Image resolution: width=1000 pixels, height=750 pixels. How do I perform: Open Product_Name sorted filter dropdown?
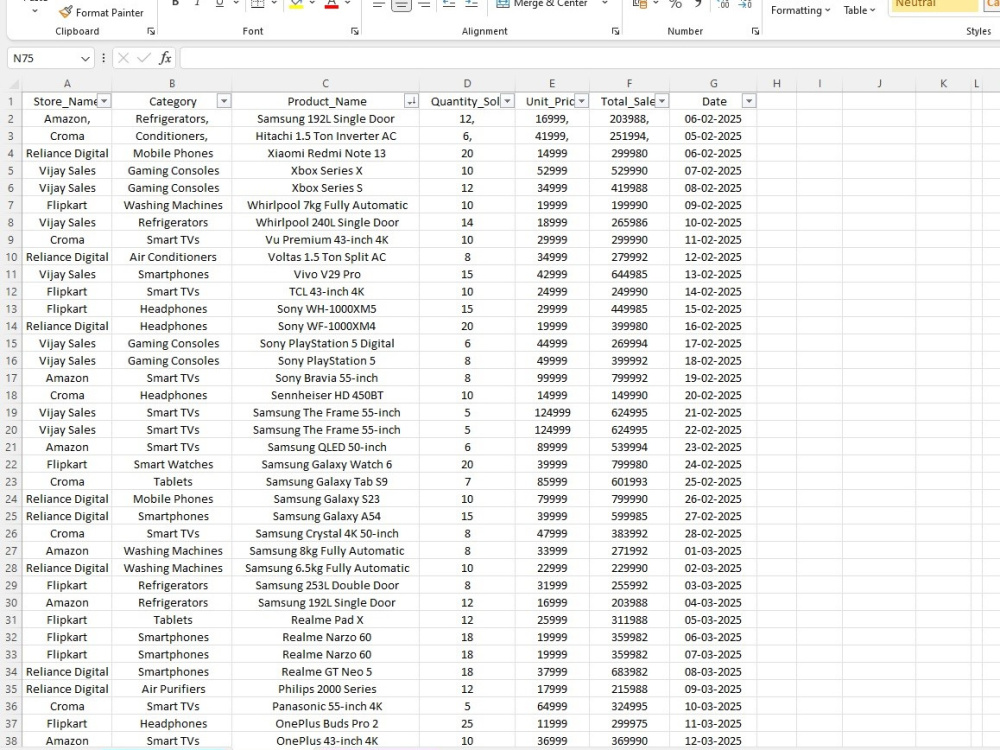411,101
